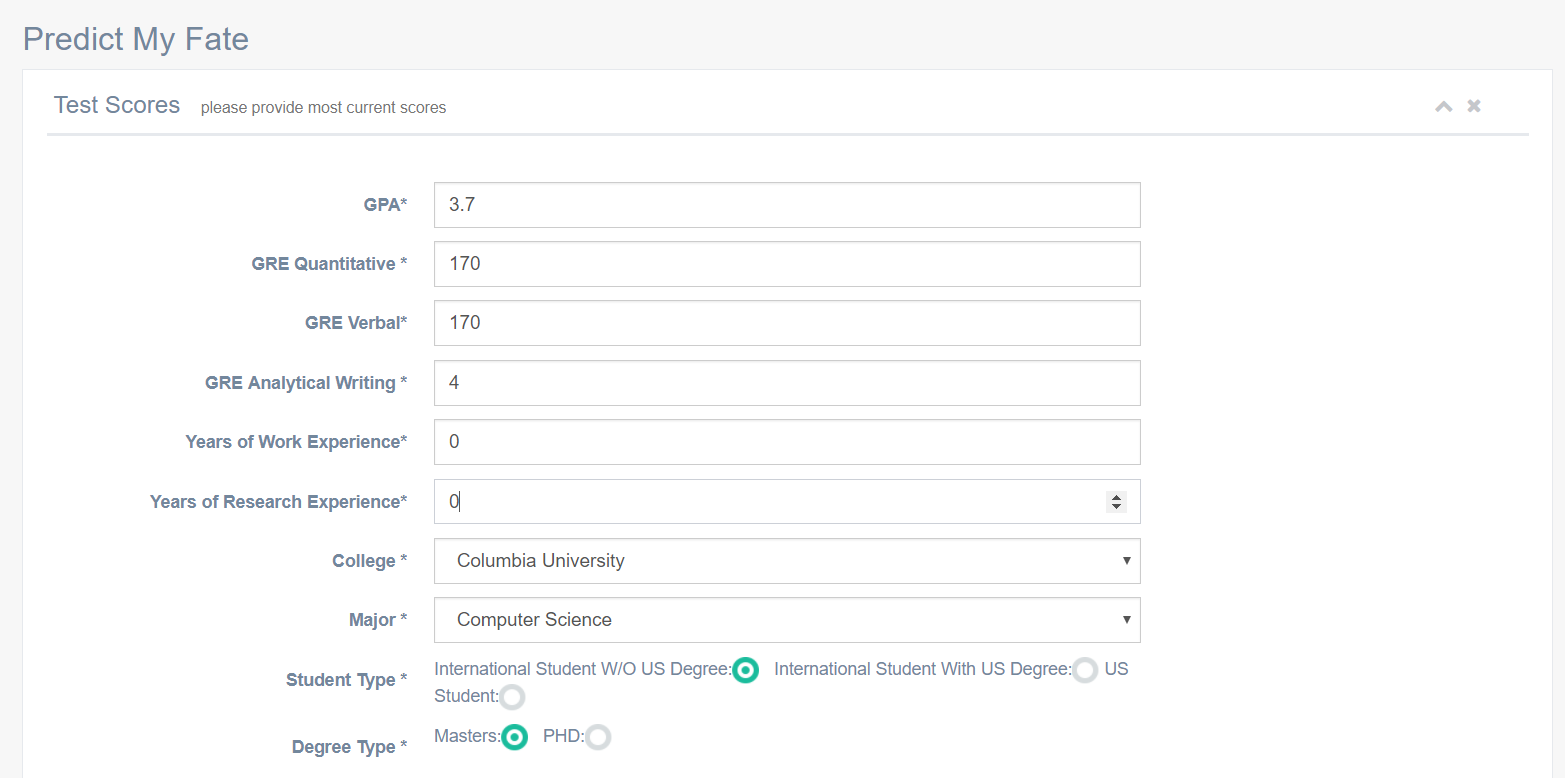Select PHD degree type

[598, 737]
